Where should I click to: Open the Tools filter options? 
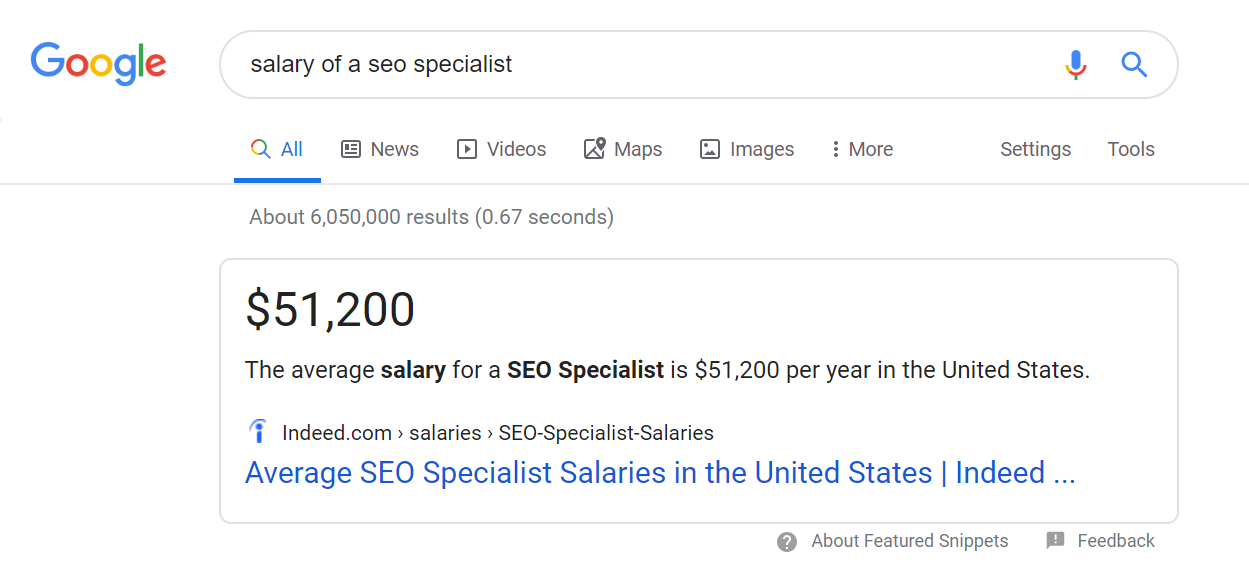[1131, 149]
